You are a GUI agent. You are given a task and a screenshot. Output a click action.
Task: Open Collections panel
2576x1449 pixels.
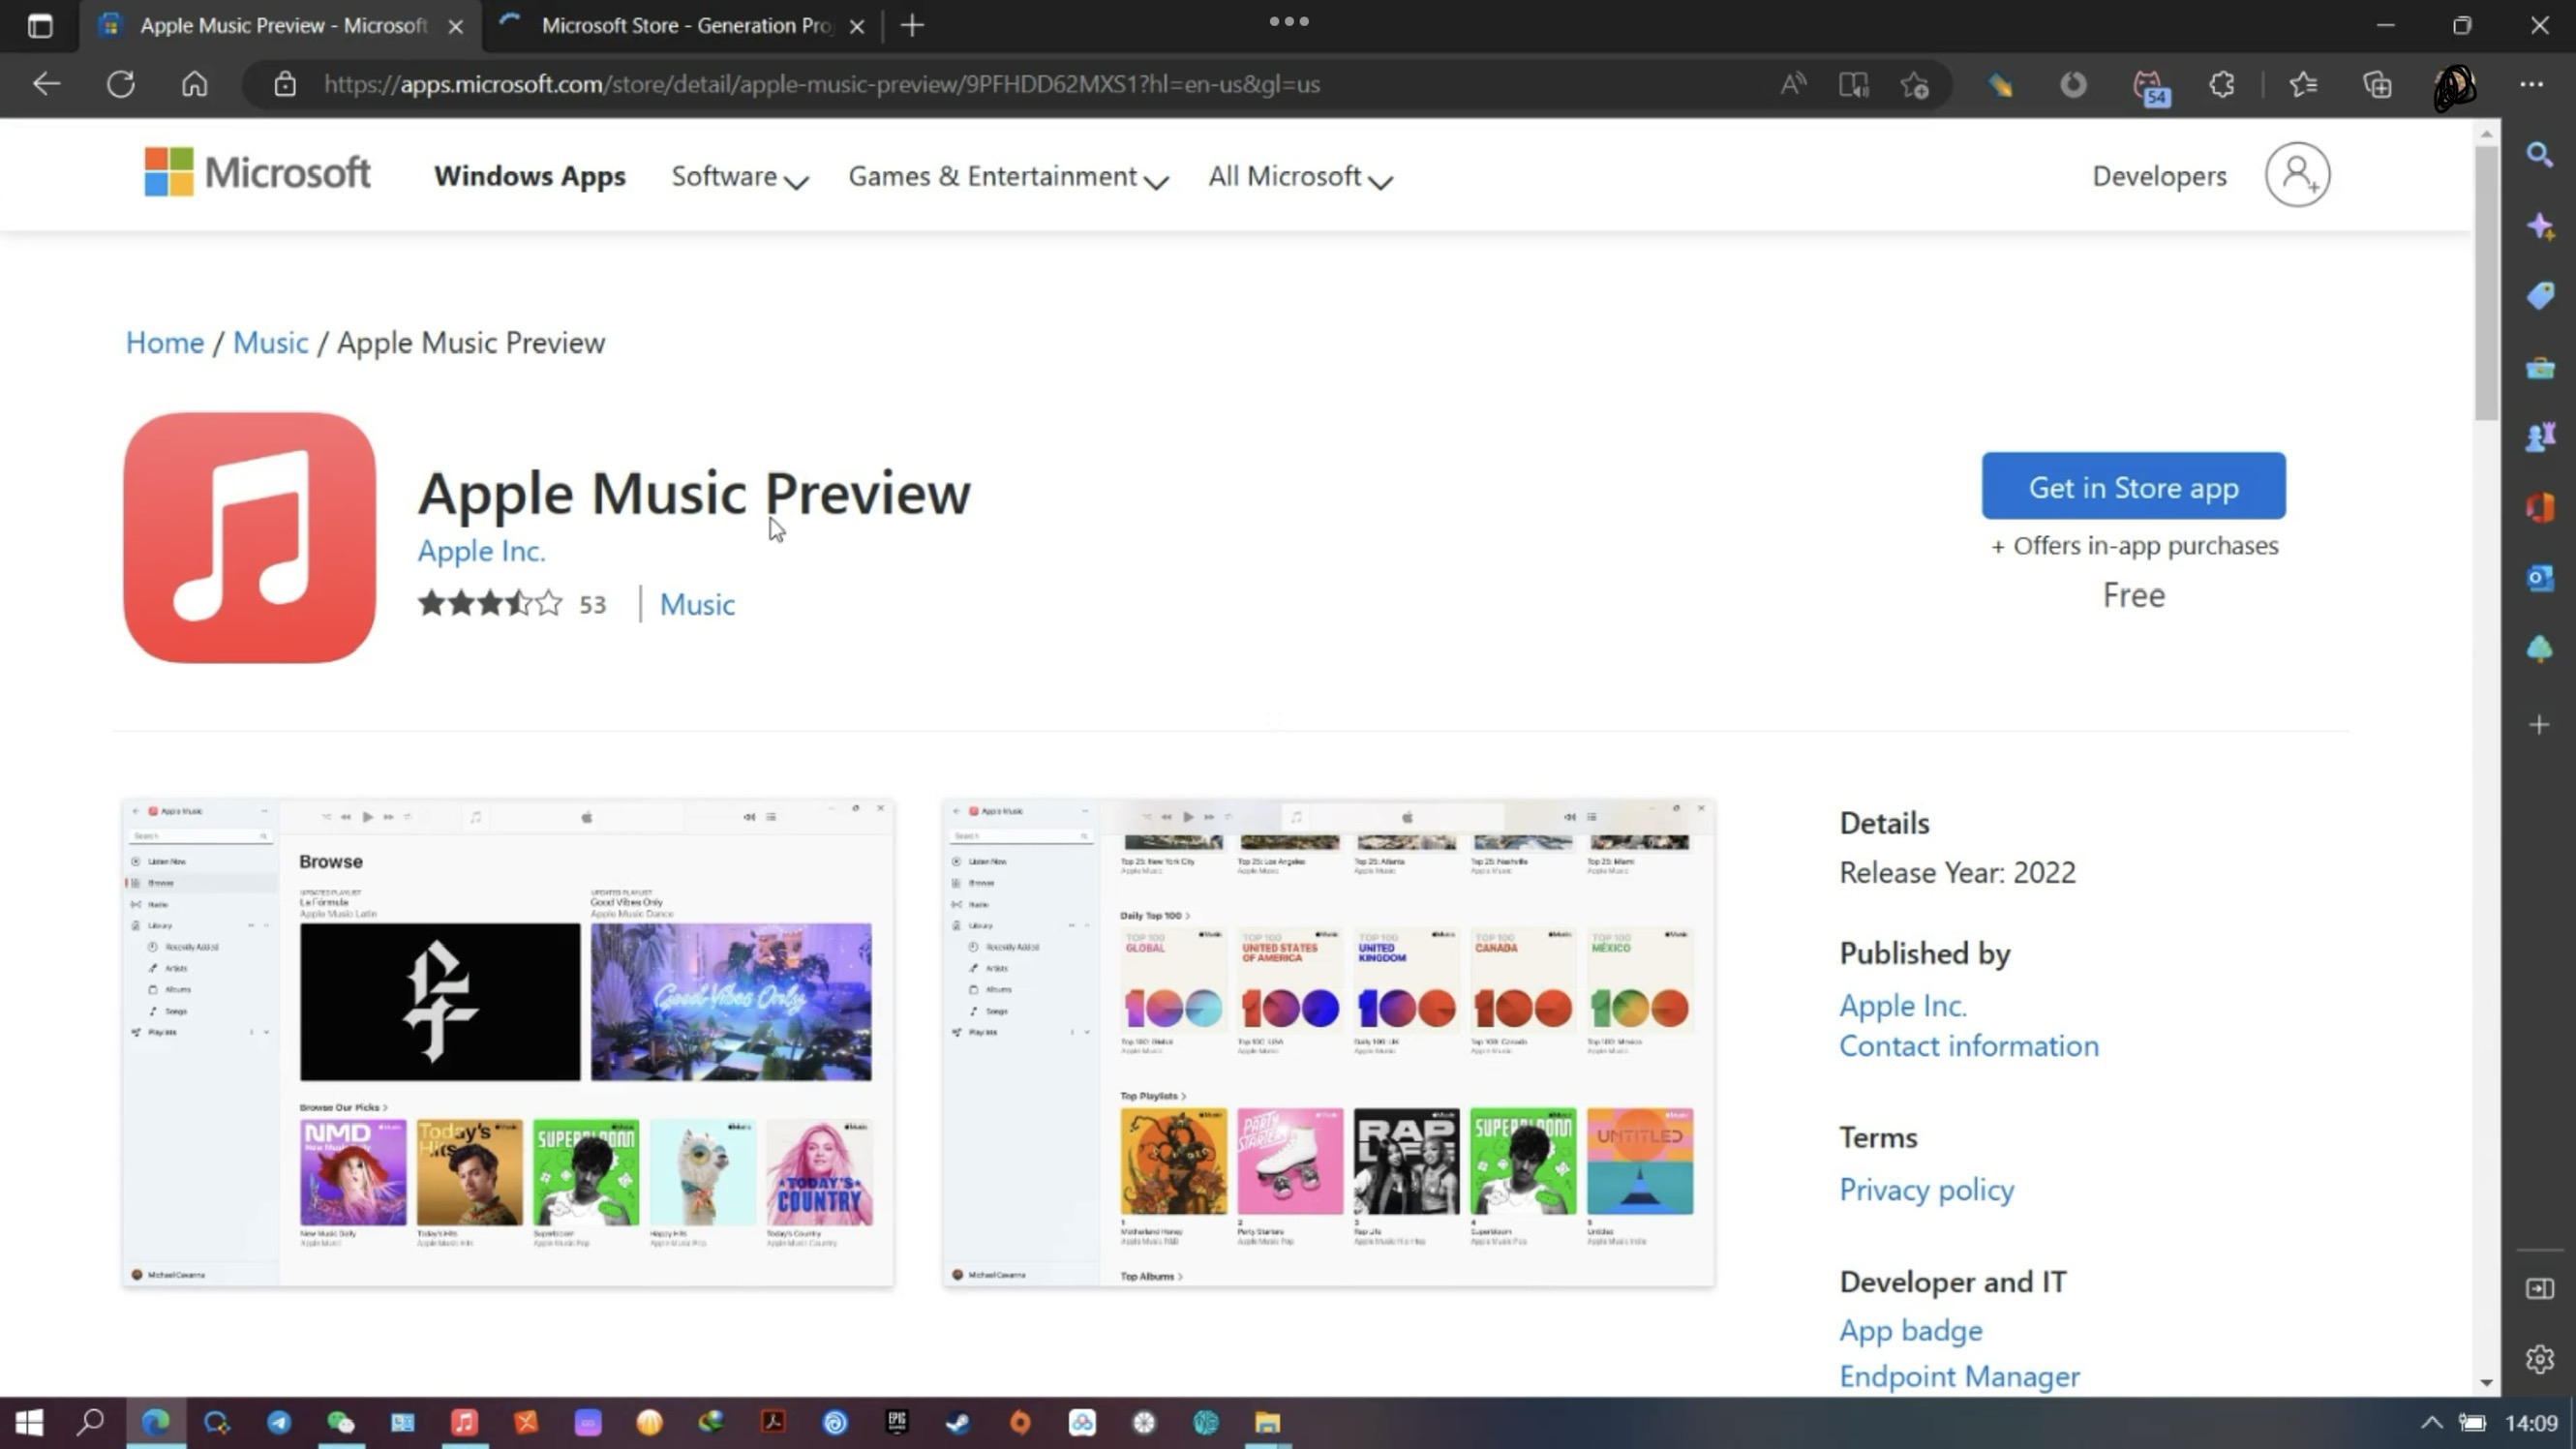pyautogui.click(x=2377, y=84)
